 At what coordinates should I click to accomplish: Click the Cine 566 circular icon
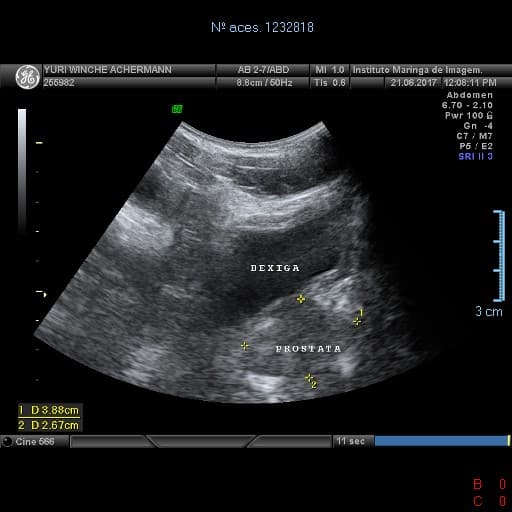pos(7,441)
